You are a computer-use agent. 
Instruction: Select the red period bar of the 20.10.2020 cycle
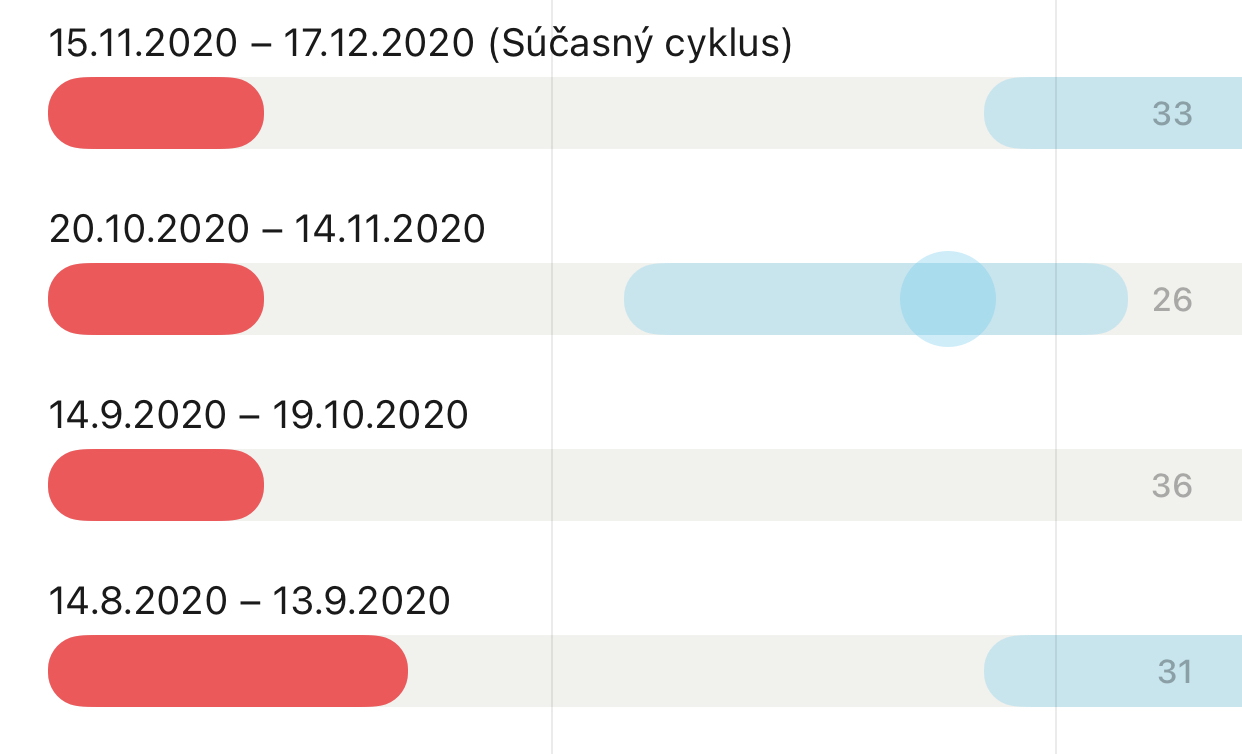coord(156,299)
